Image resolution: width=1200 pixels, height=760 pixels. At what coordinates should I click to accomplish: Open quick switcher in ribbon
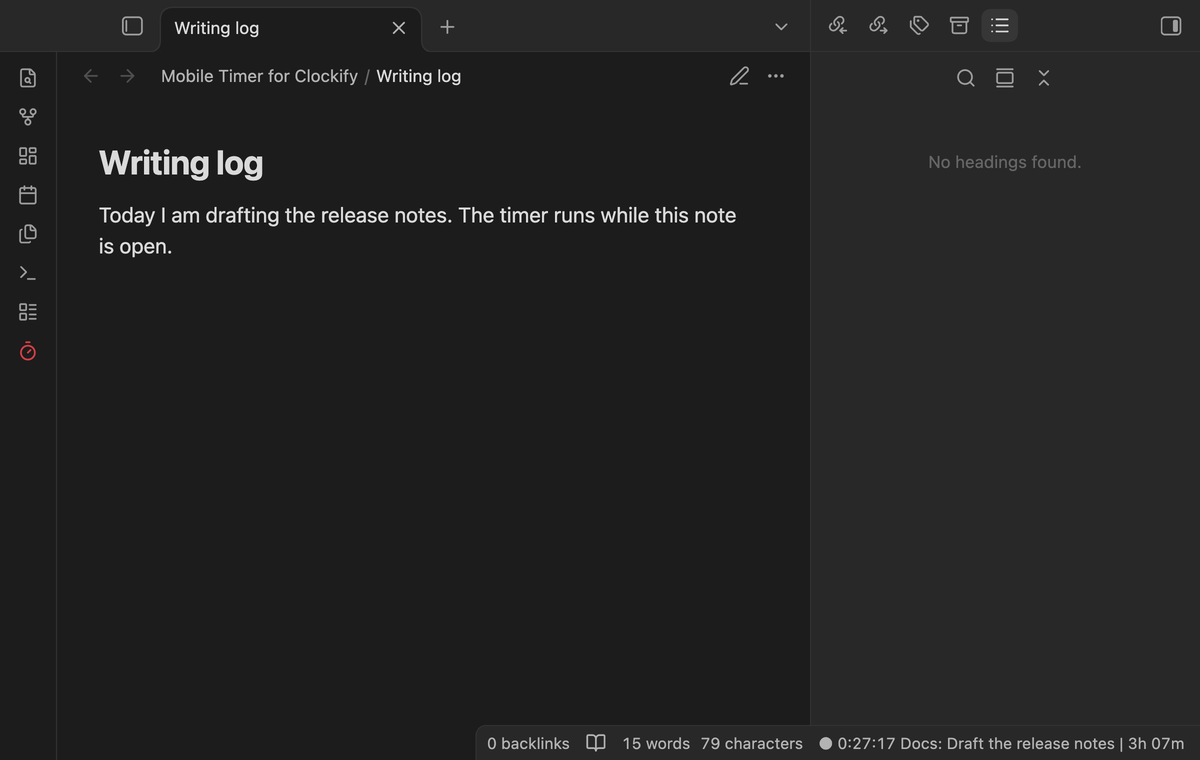tap(28, 77)
